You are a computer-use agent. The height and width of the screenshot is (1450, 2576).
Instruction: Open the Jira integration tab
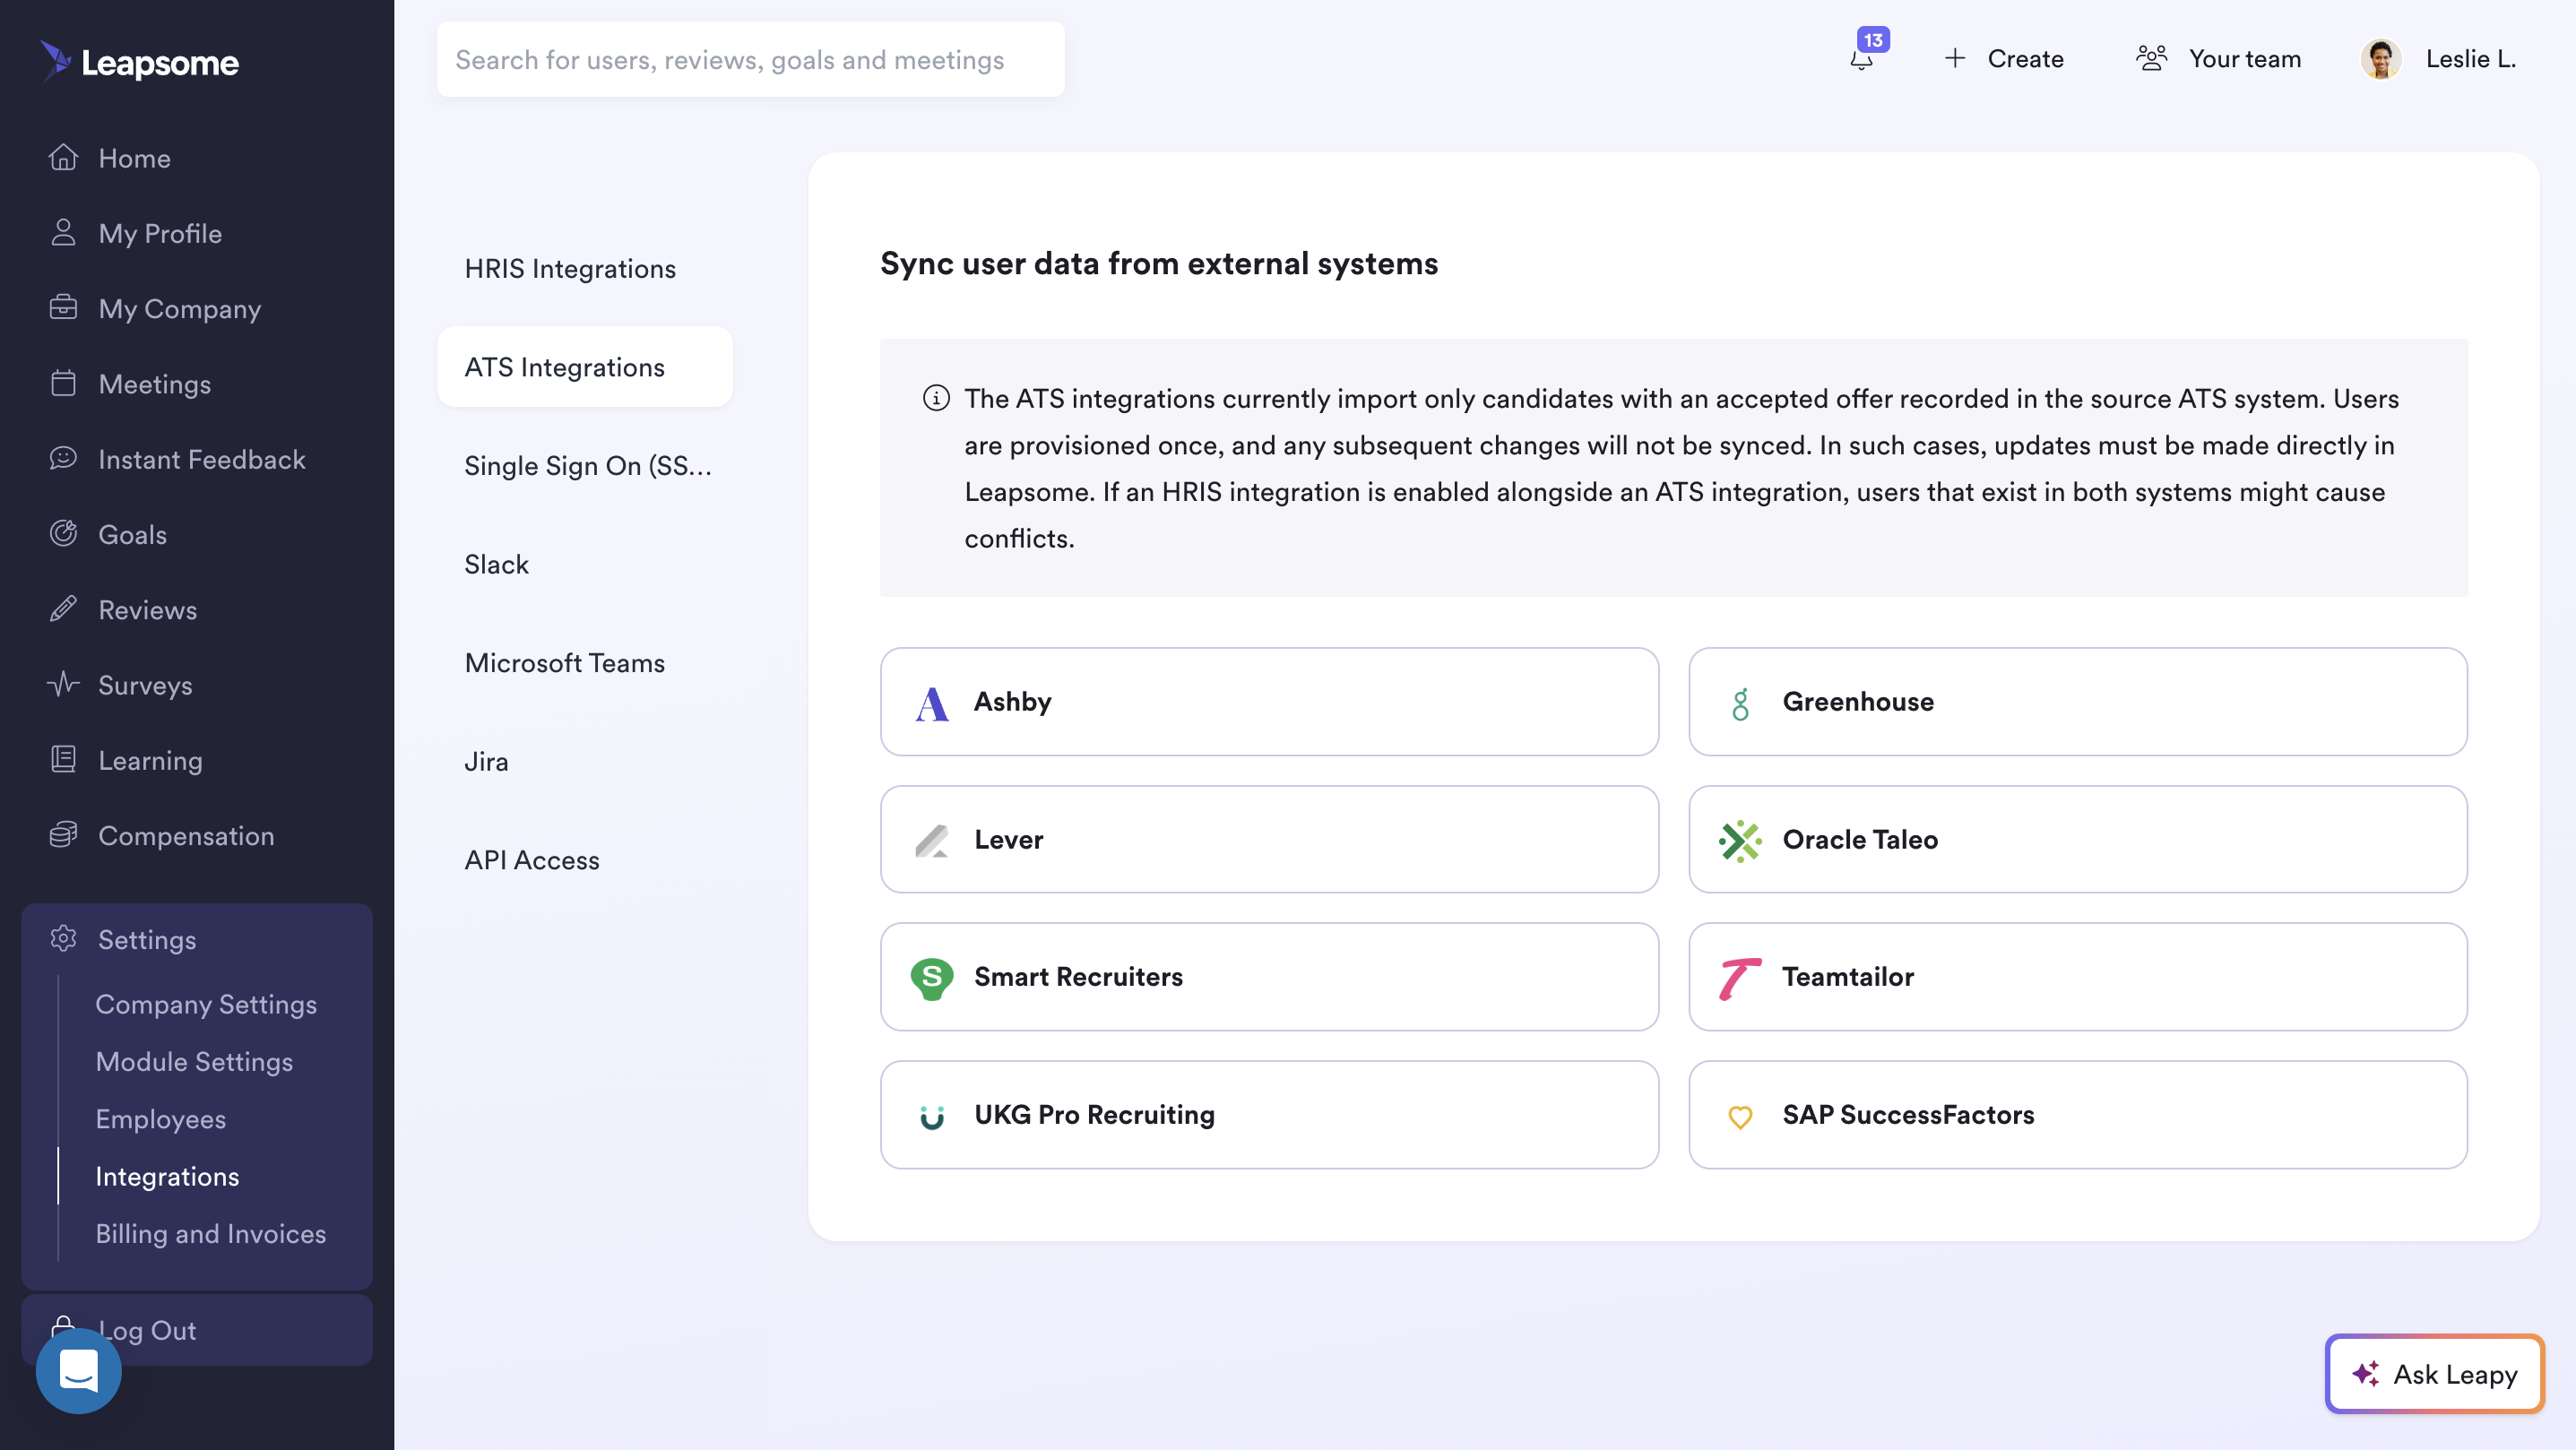click(x=585, y=761)
